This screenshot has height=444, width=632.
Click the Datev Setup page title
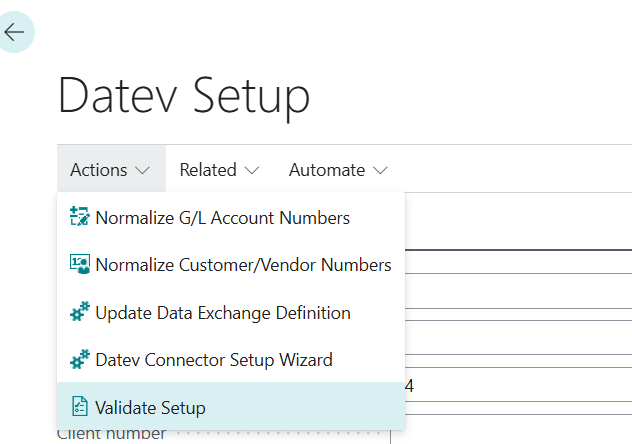[184, 96]
